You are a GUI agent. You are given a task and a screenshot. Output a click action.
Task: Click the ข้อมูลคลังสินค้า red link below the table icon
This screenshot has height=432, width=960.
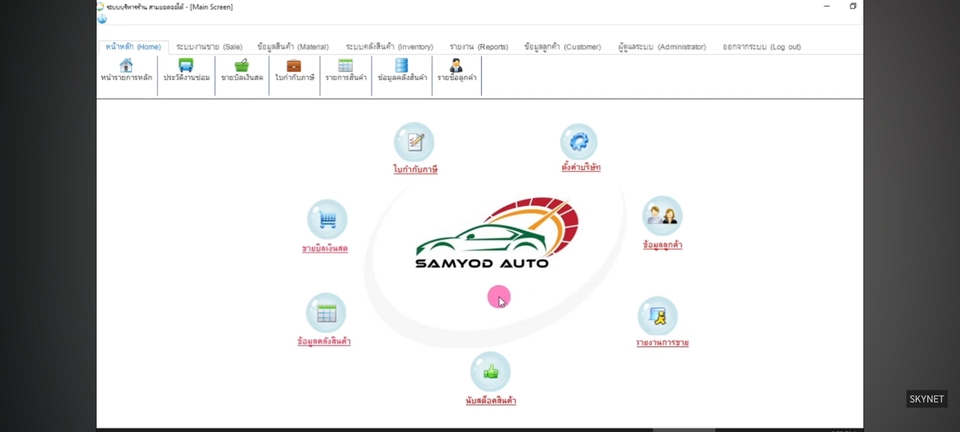coord(324,342)
